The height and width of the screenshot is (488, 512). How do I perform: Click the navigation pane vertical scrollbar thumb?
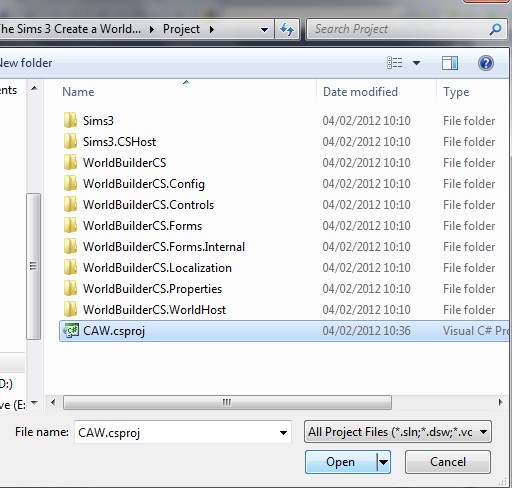(34, 266)
